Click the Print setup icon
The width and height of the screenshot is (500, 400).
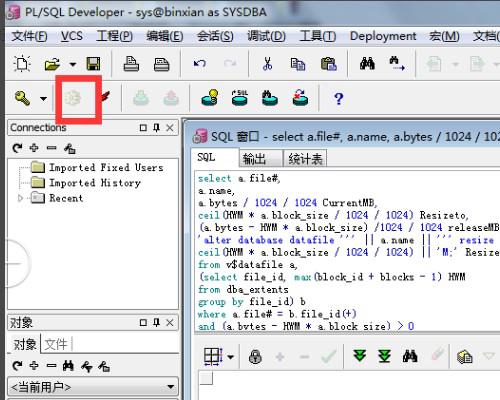[161, 64]
